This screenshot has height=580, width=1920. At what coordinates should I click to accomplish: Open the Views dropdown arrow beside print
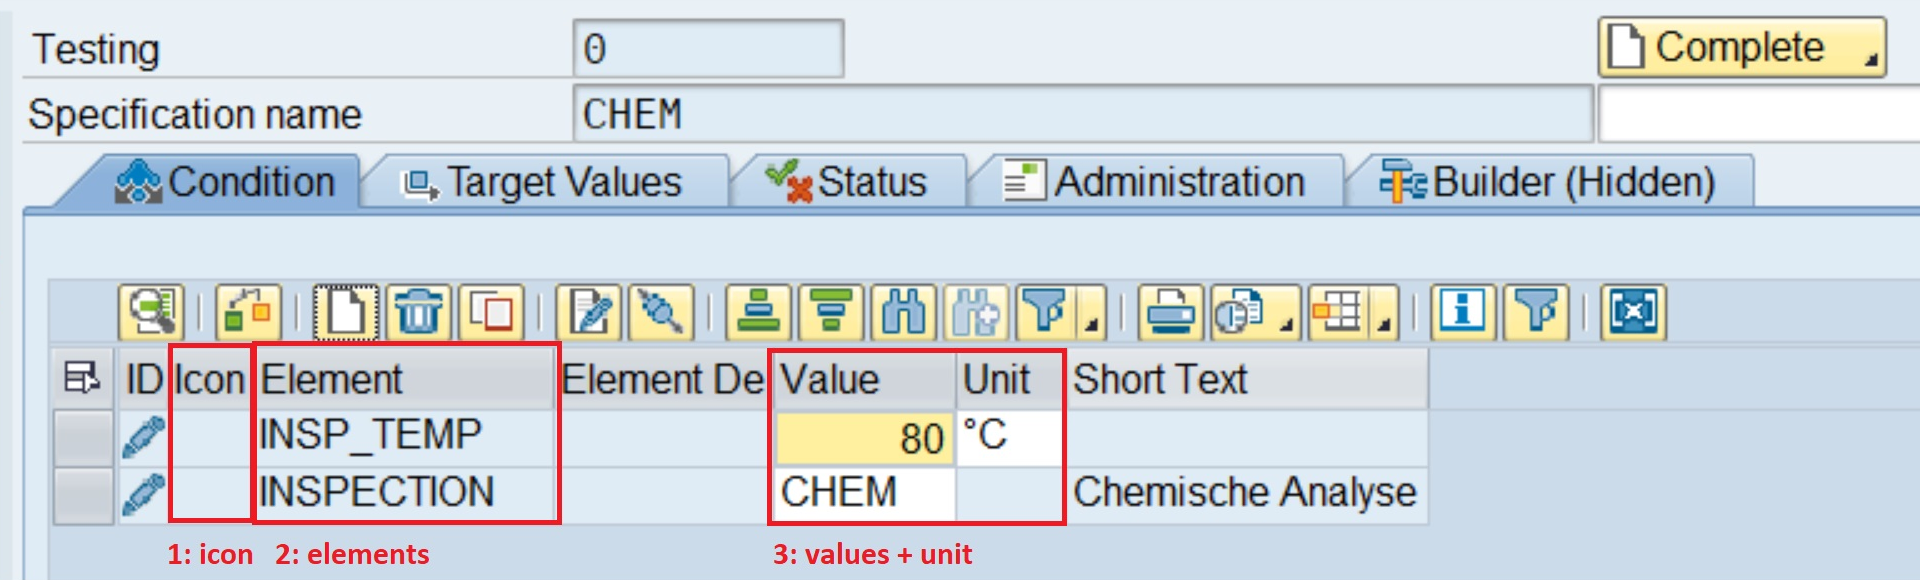click(1286, 324)
